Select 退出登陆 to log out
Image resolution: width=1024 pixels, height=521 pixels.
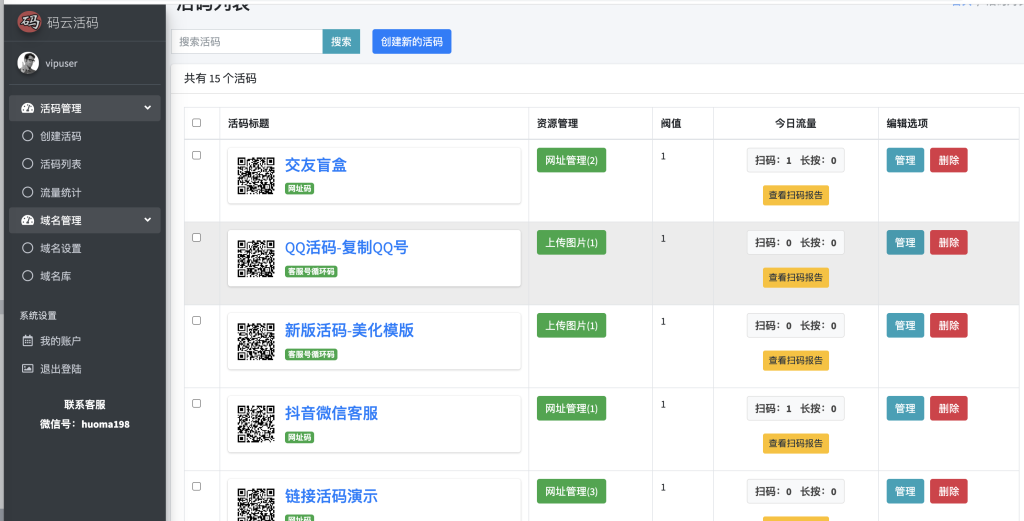click(x=85, y=368)
